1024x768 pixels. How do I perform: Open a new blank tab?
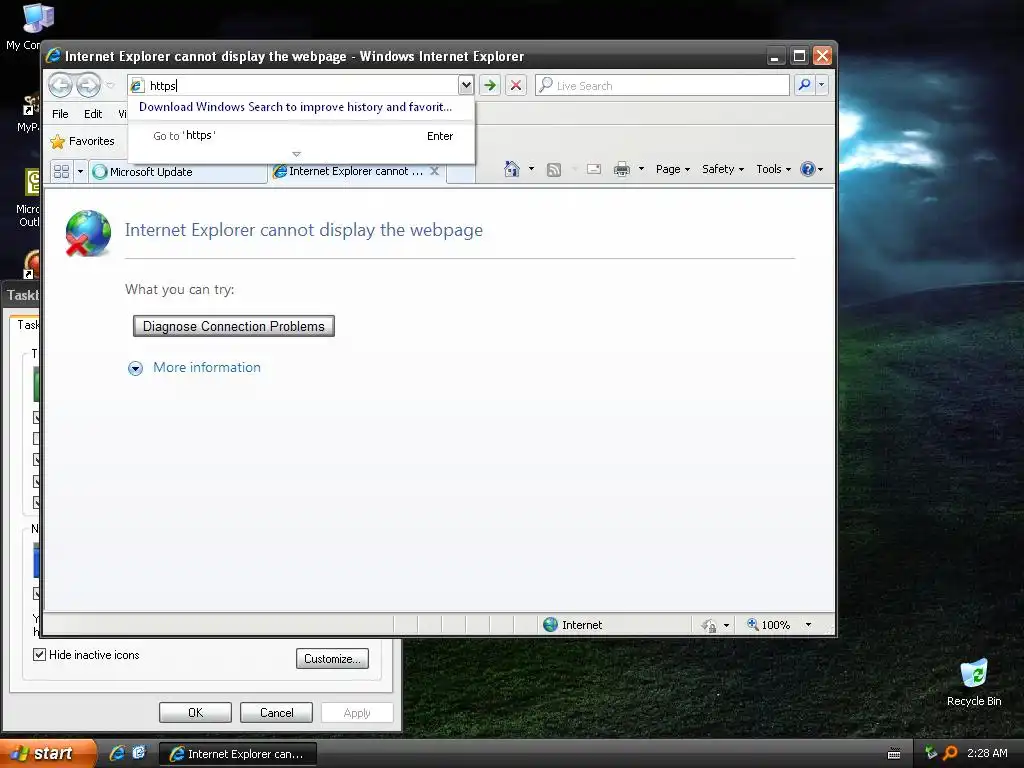point(461,173)
